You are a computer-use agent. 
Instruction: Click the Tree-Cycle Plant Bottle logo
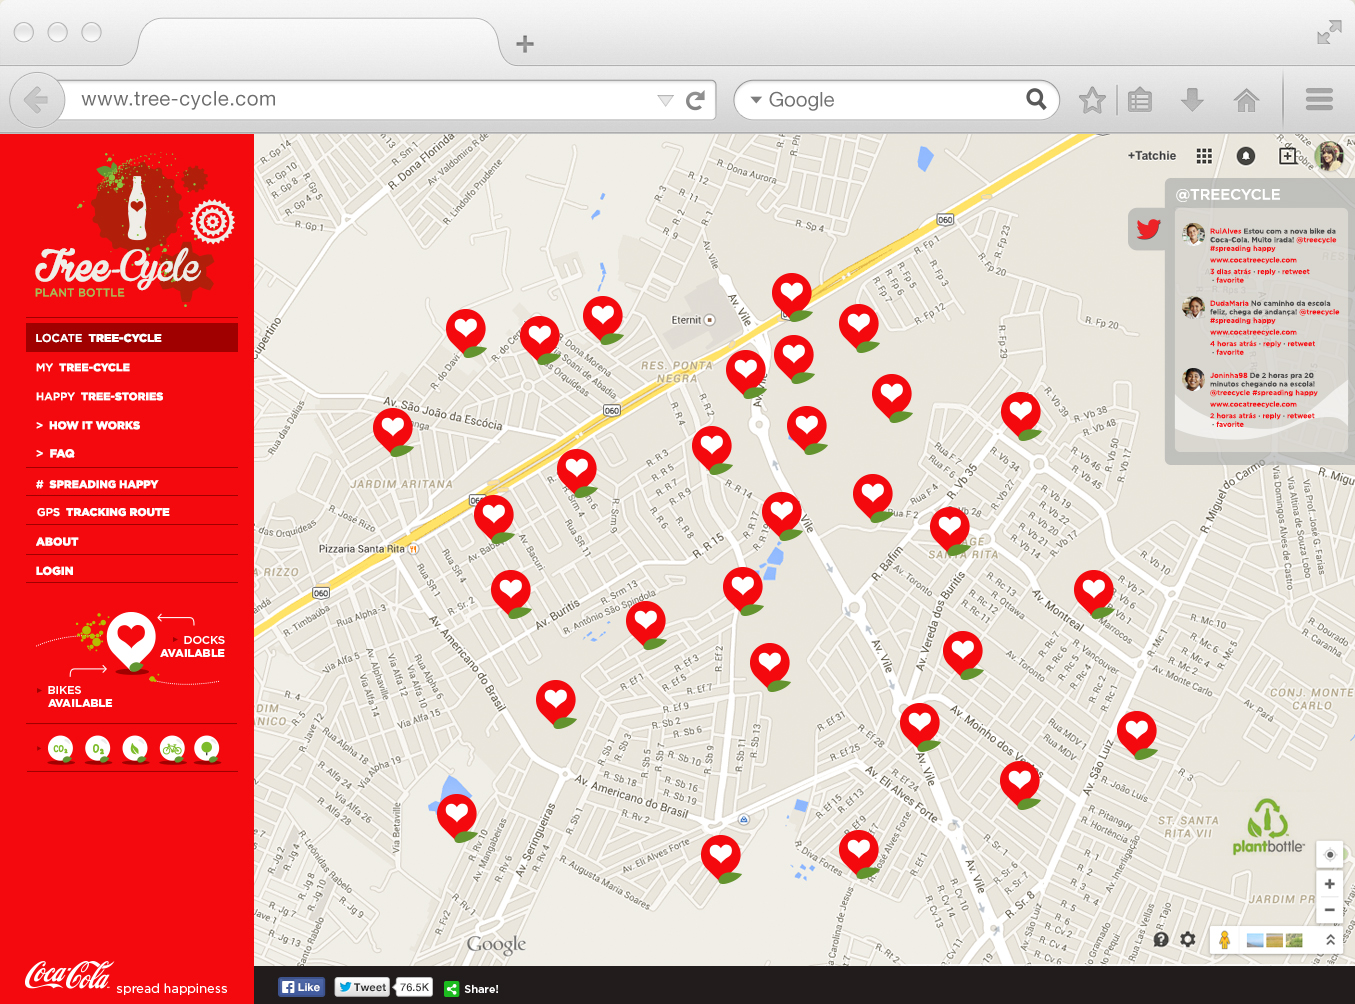pos(135,230)
